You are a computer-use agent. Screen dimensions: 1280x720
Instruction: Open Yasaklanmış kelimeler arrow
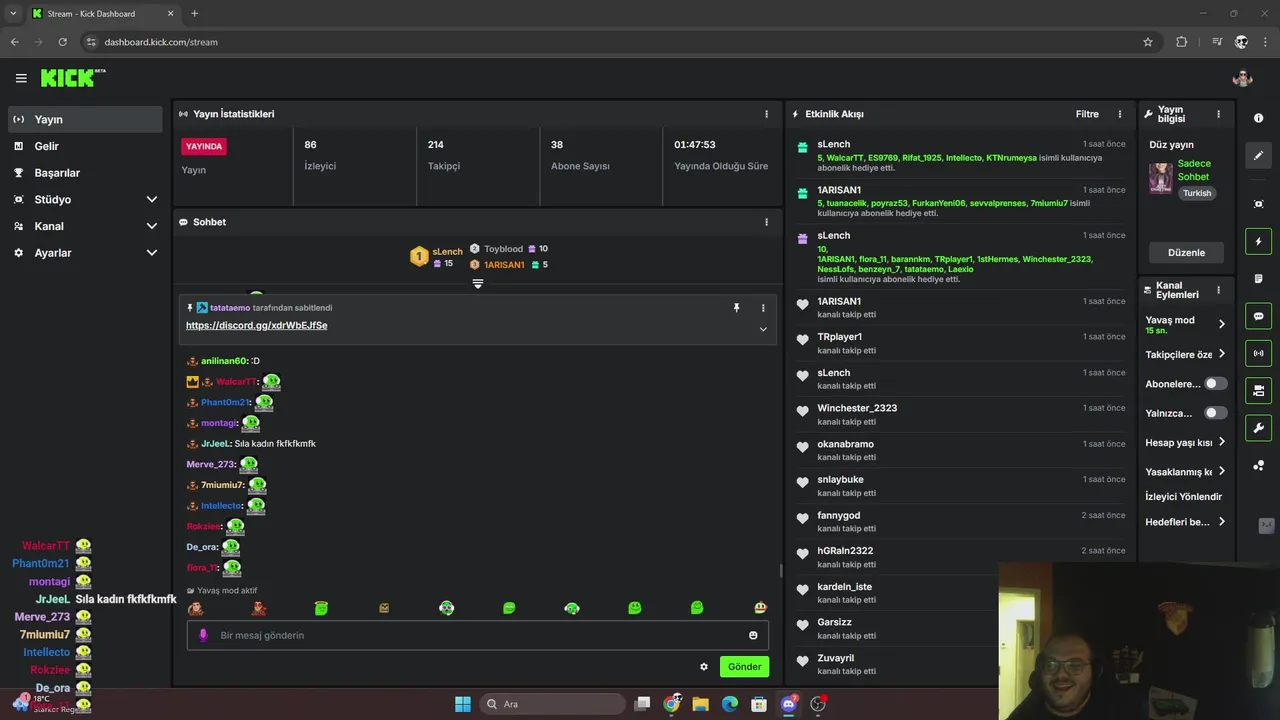click(1221, 471)
